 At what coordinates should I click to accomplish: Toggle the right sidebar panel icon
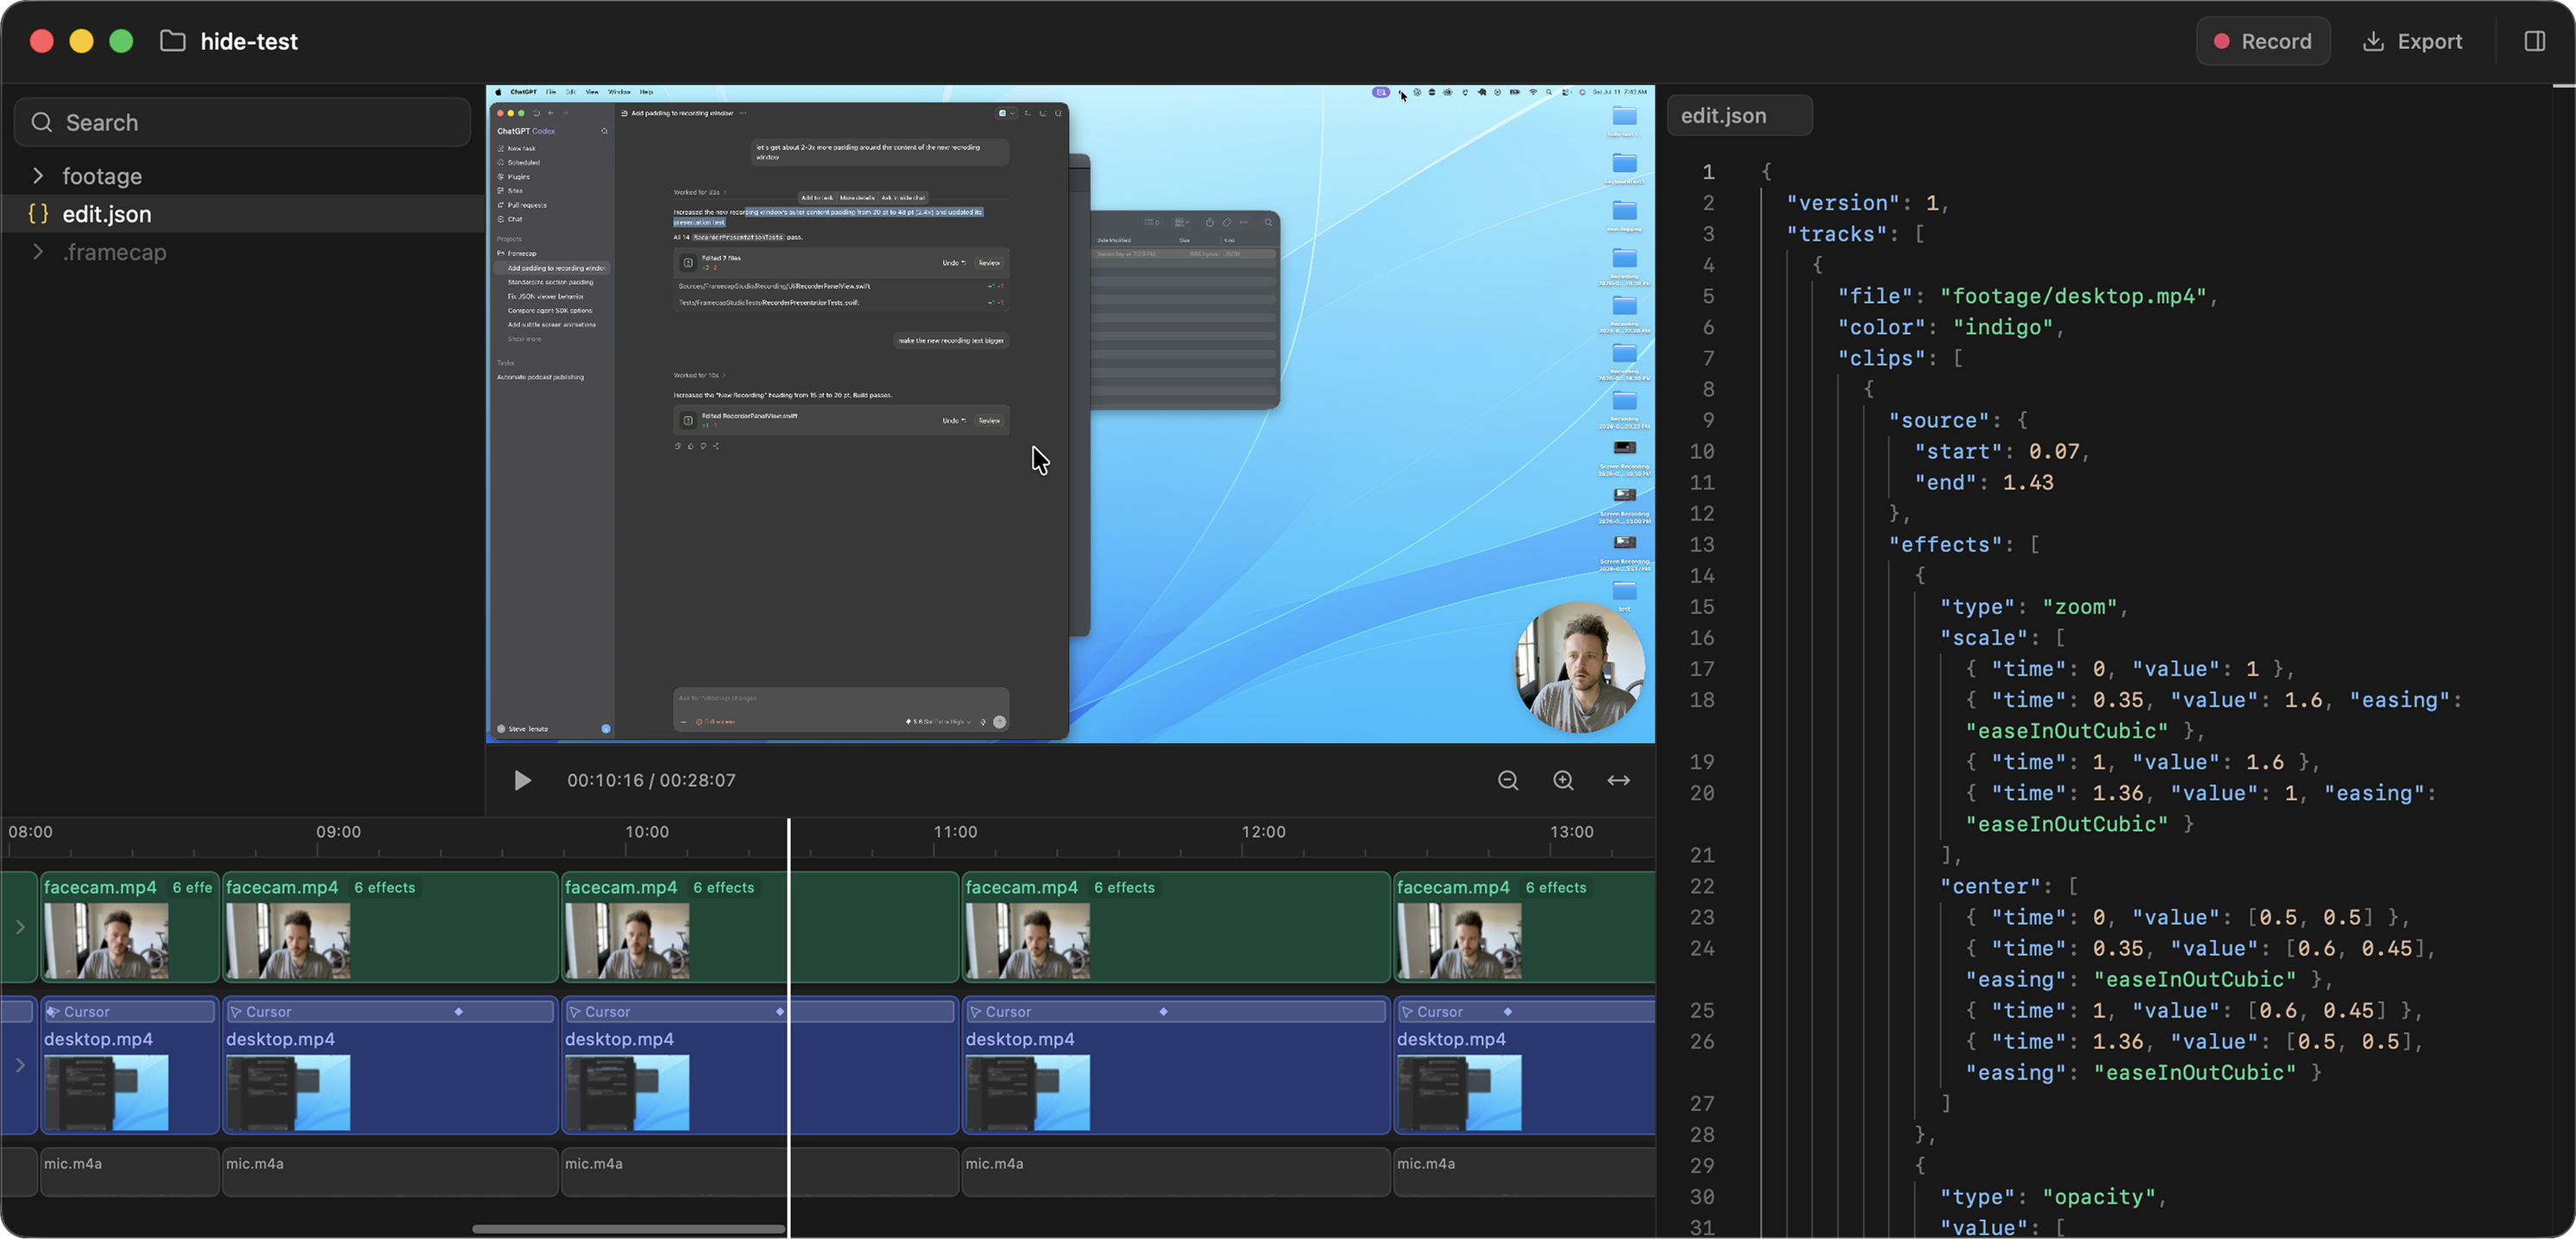2534,41
